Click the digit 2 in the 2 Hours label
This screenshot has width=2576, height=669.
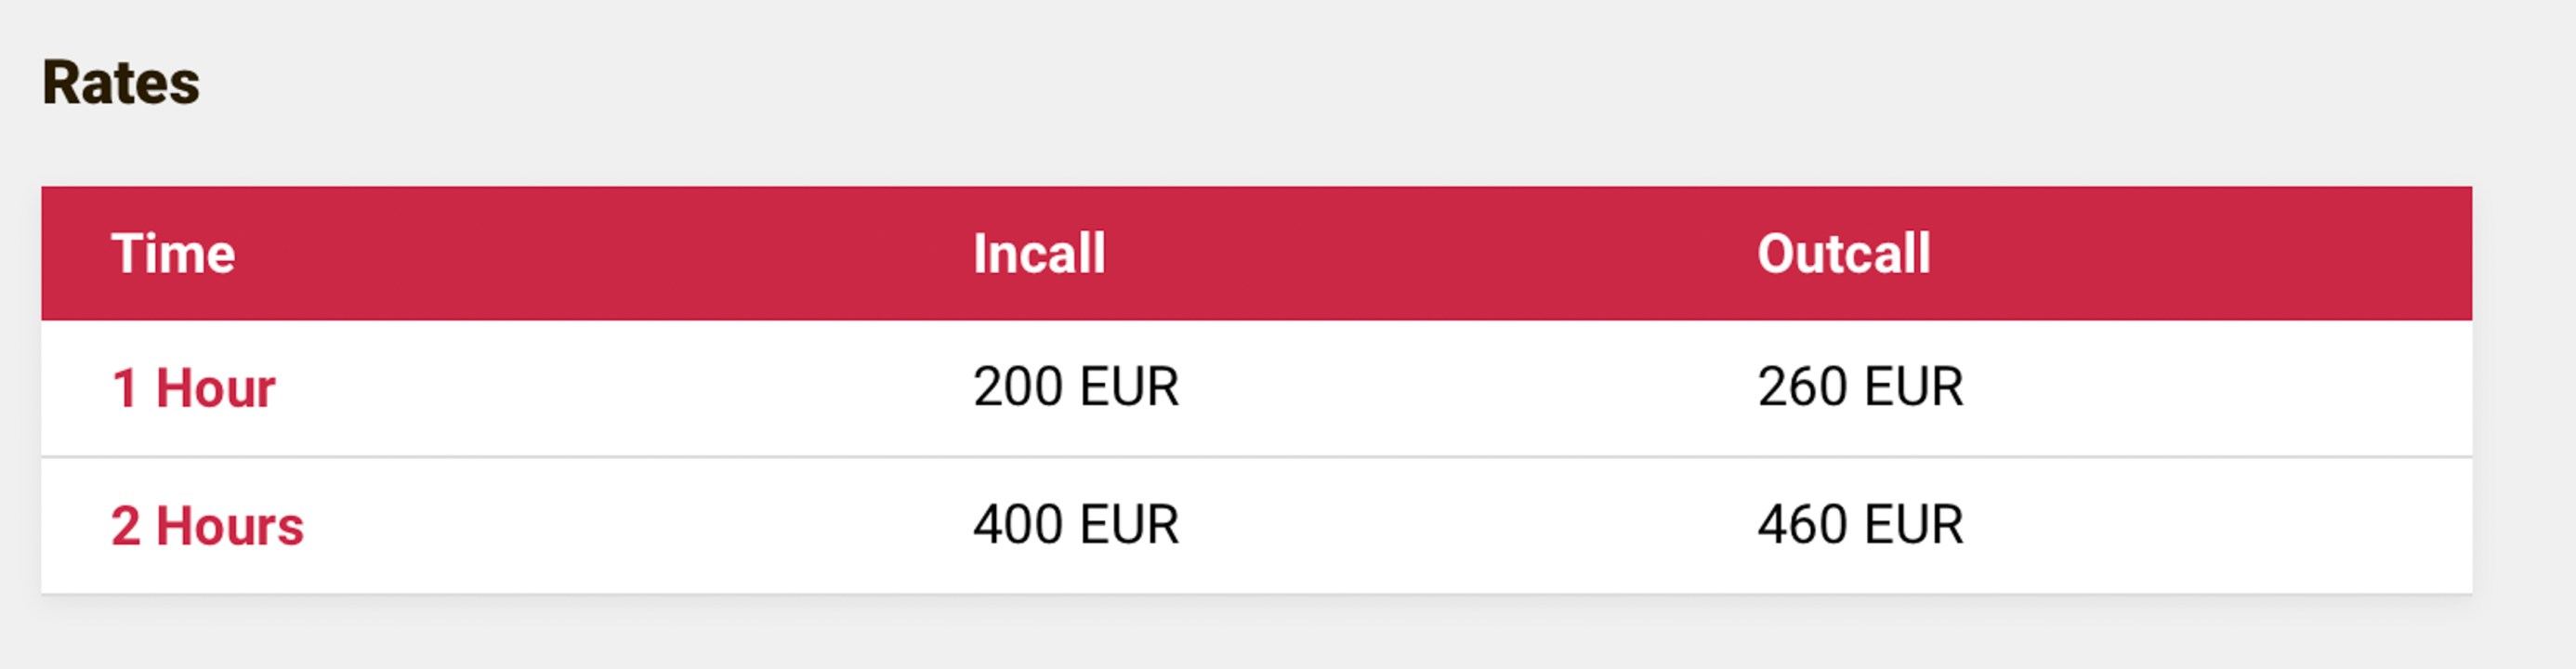coord(126,526)
